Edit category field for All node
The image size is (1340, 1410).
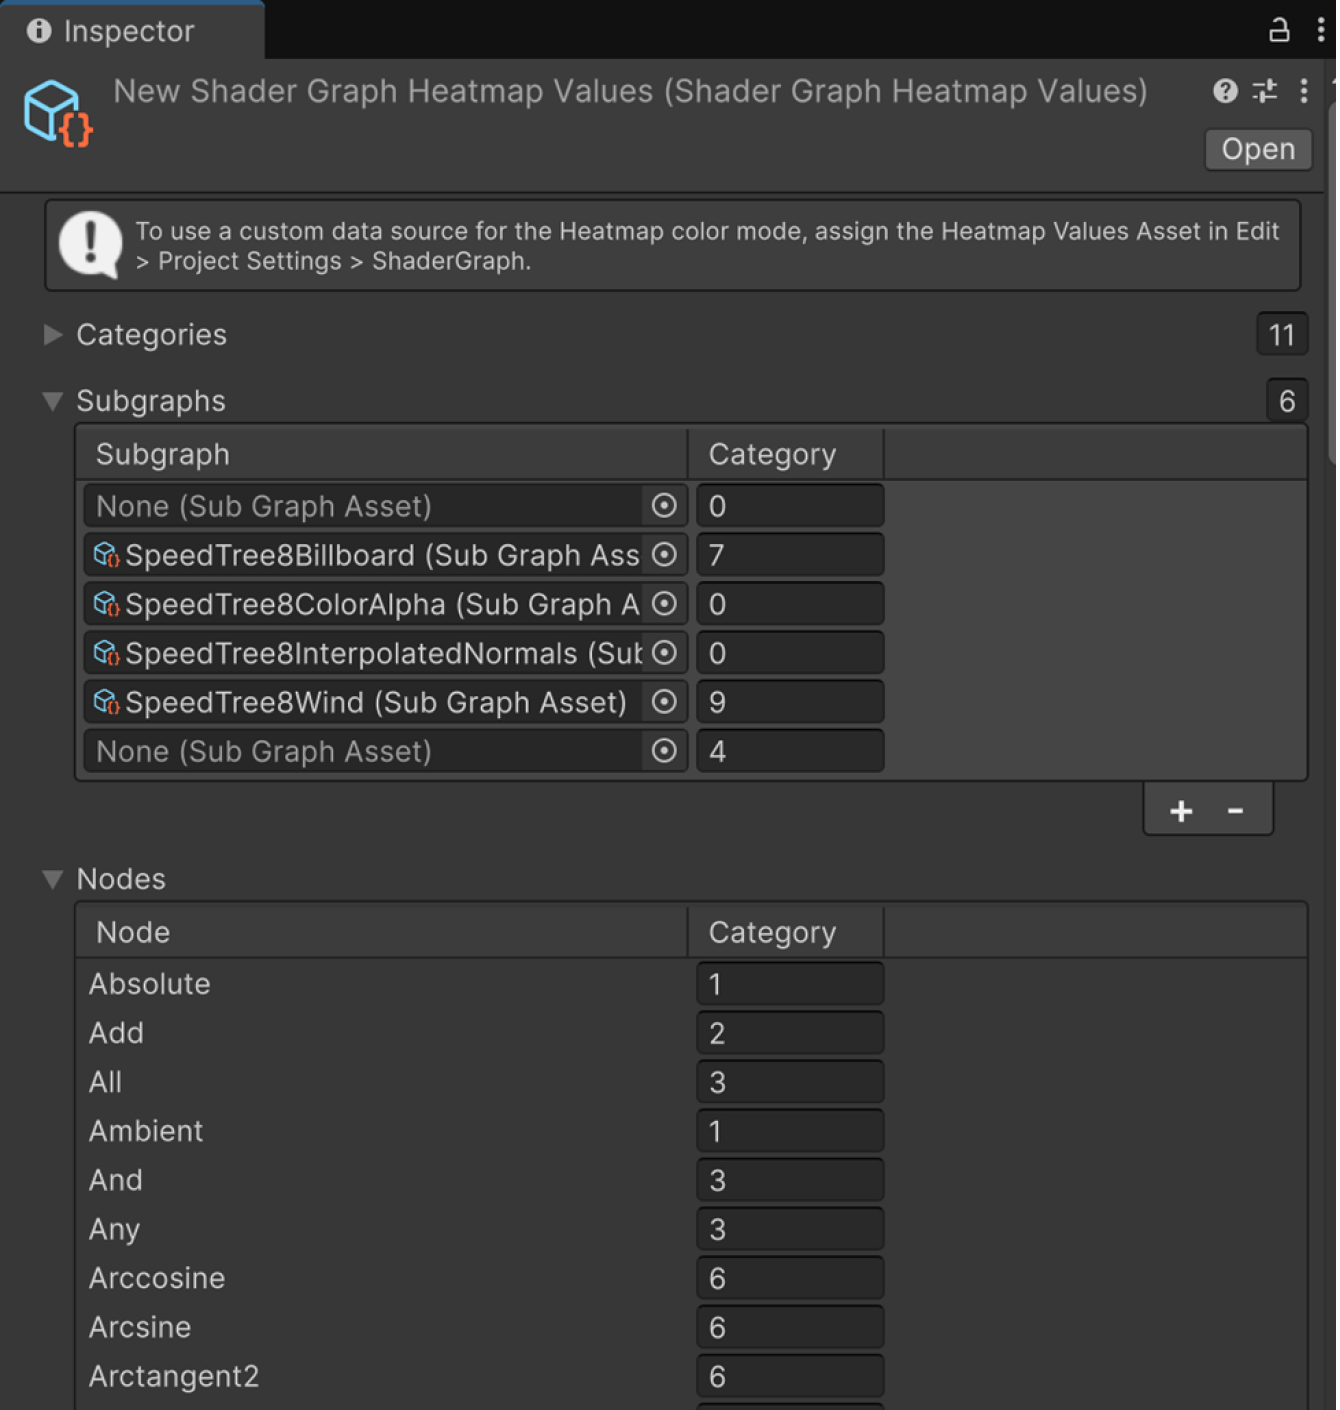[x=790, y=1082]
